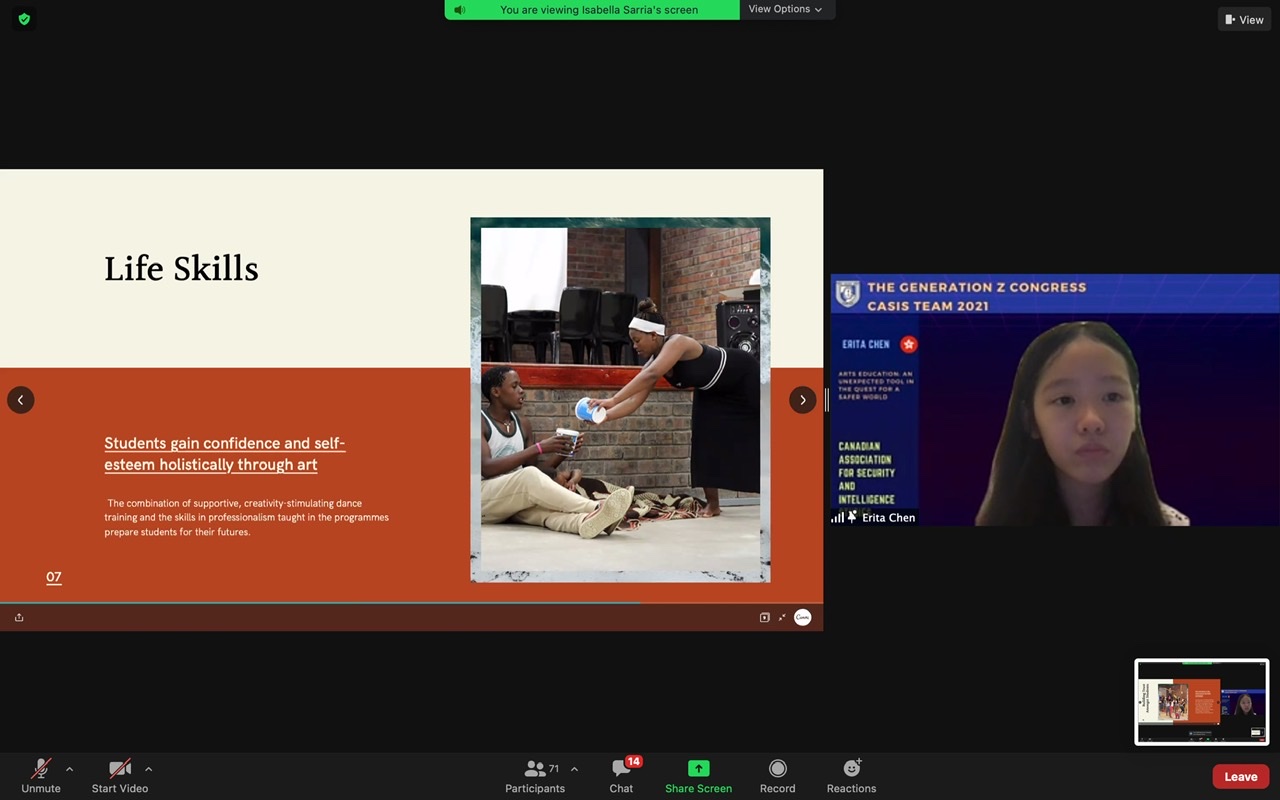Image resolution: width=1280 pixels, height=800 pixels.
Task: Click the green Share Screen icon
Action: (698, 768)
